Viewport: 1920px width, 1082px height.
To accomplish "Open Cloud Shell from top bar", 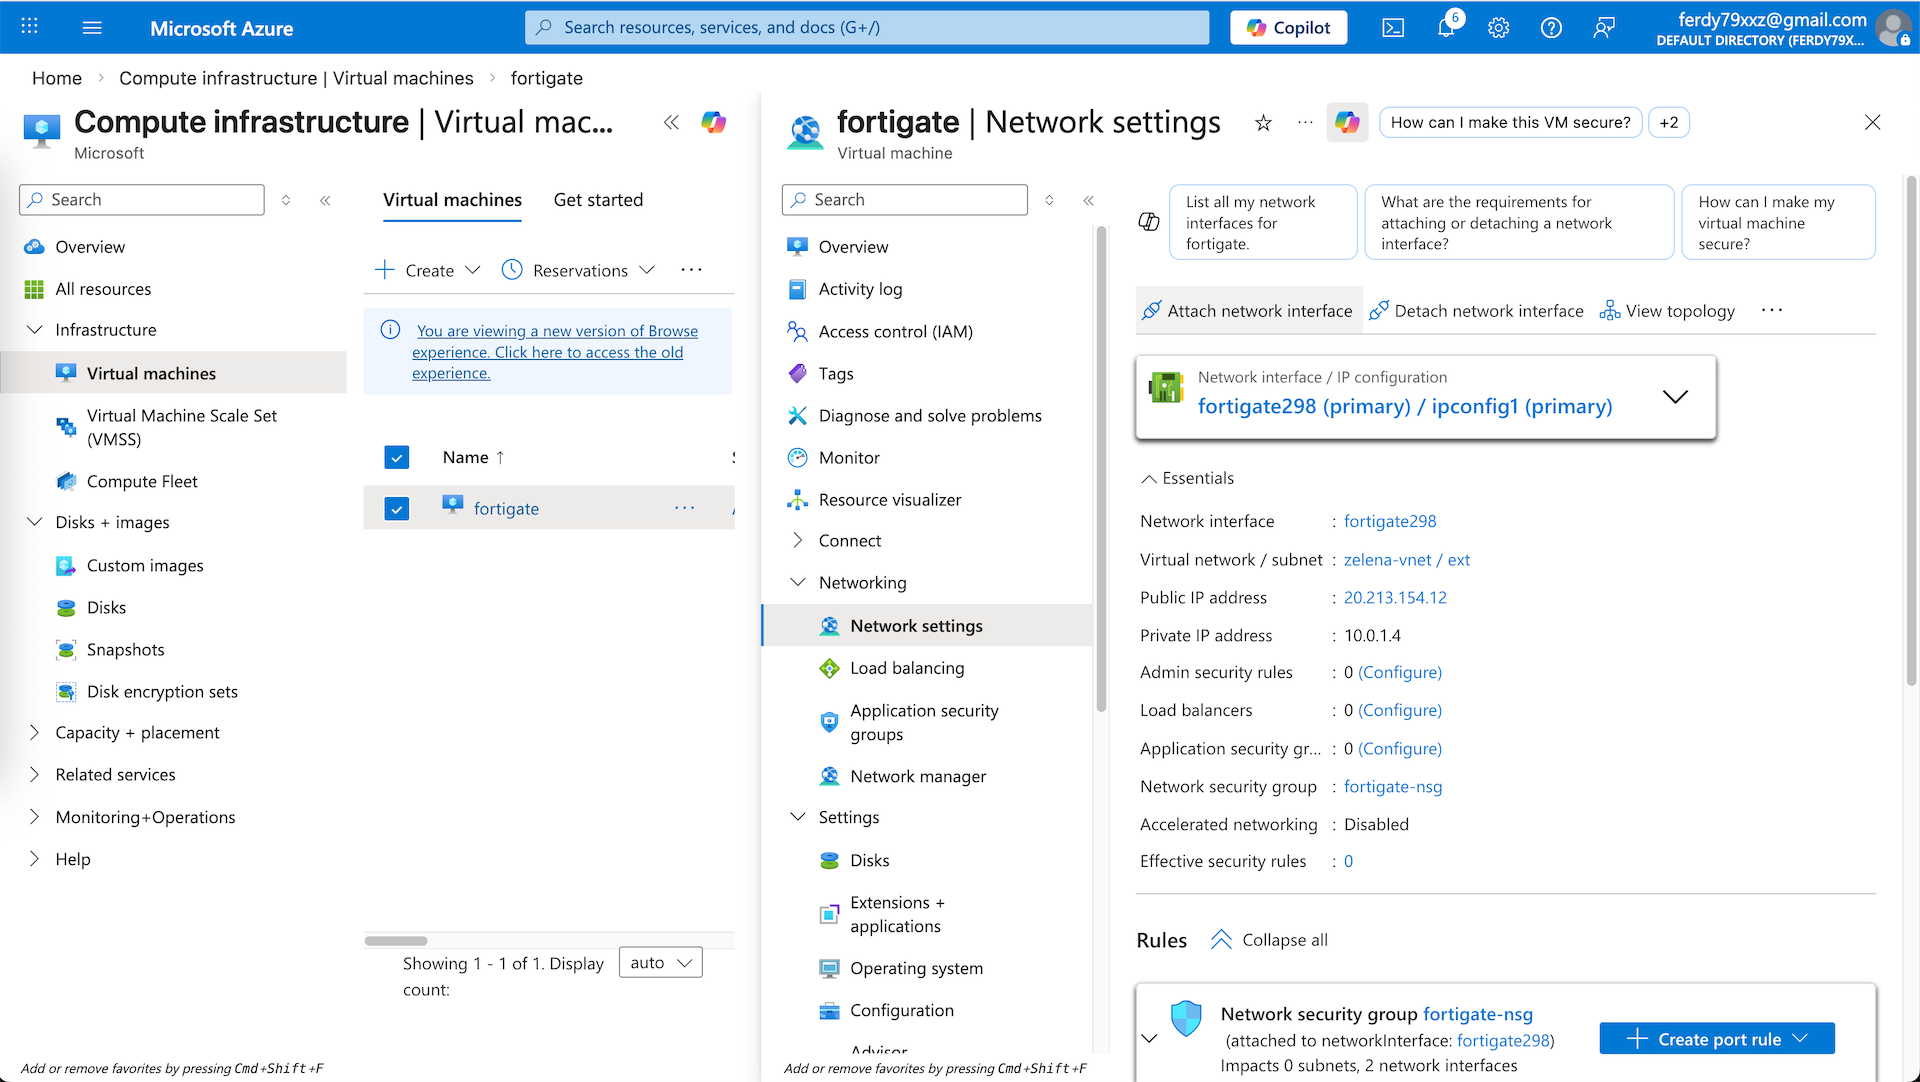I will 1393,28.
